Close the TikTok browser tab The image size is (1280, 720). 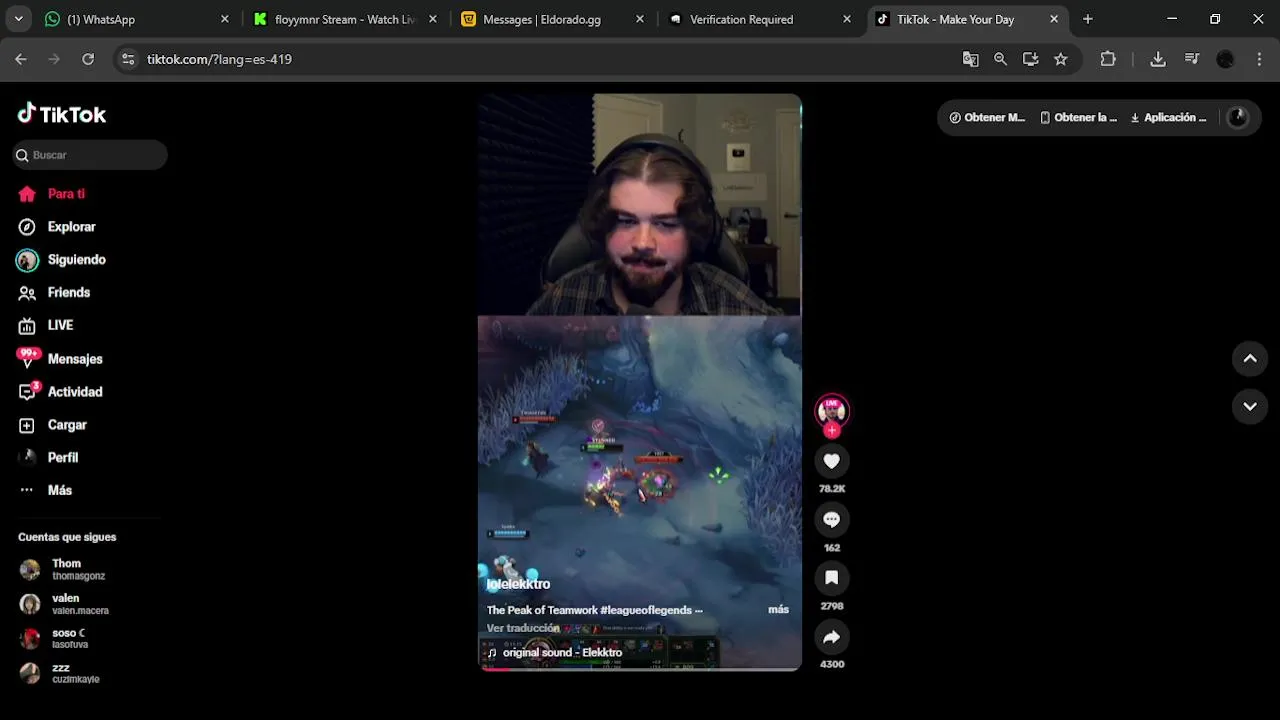coord(1054,19)
